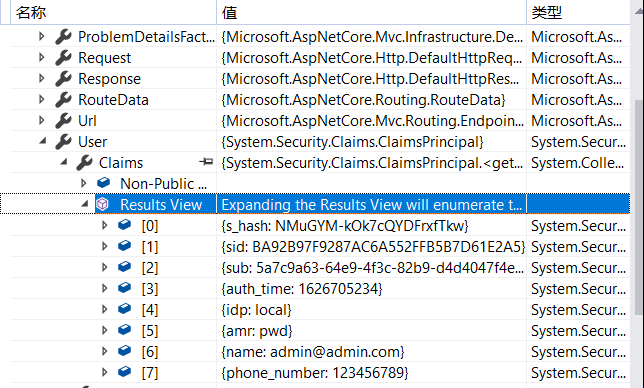Expand the Non-Public members node
The image size is (644, 388).
pyautogui.click(x=83, y=183)
